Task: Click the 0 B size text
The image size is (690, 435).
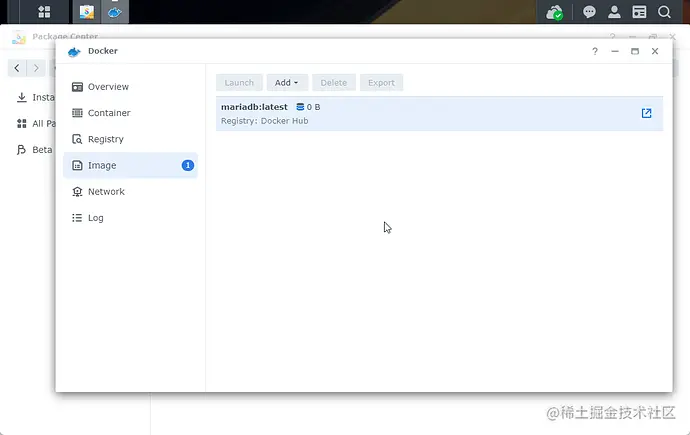Action: coord(313,107)
